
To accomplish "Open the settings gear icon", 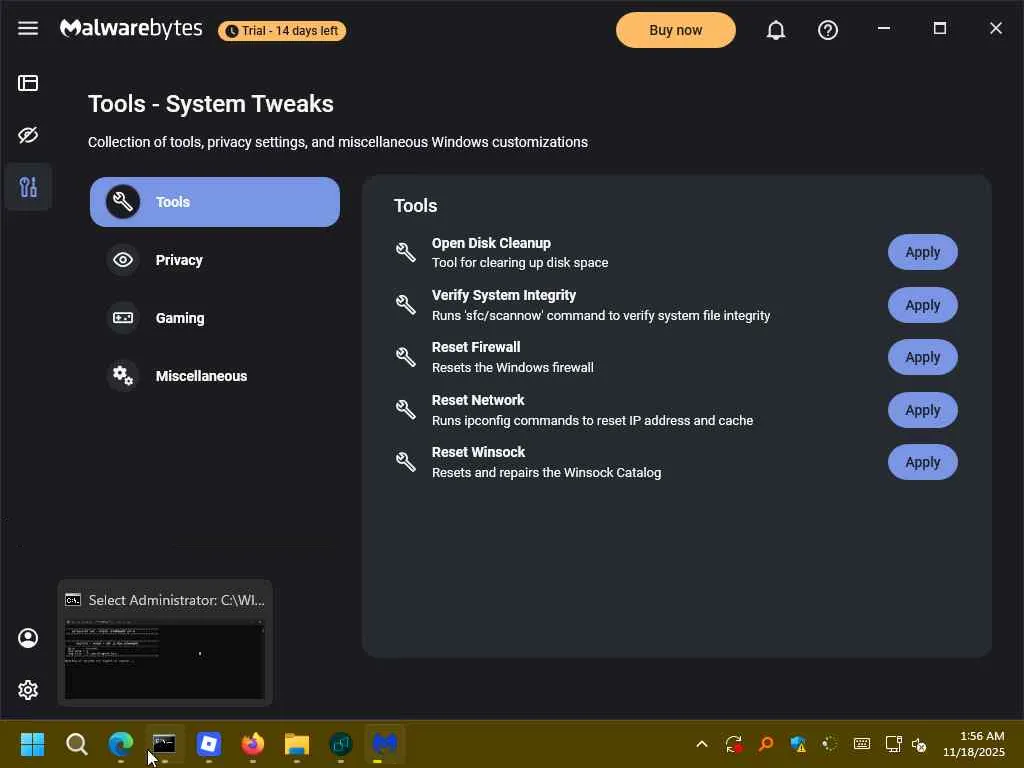I will click(x=27, y=690).
